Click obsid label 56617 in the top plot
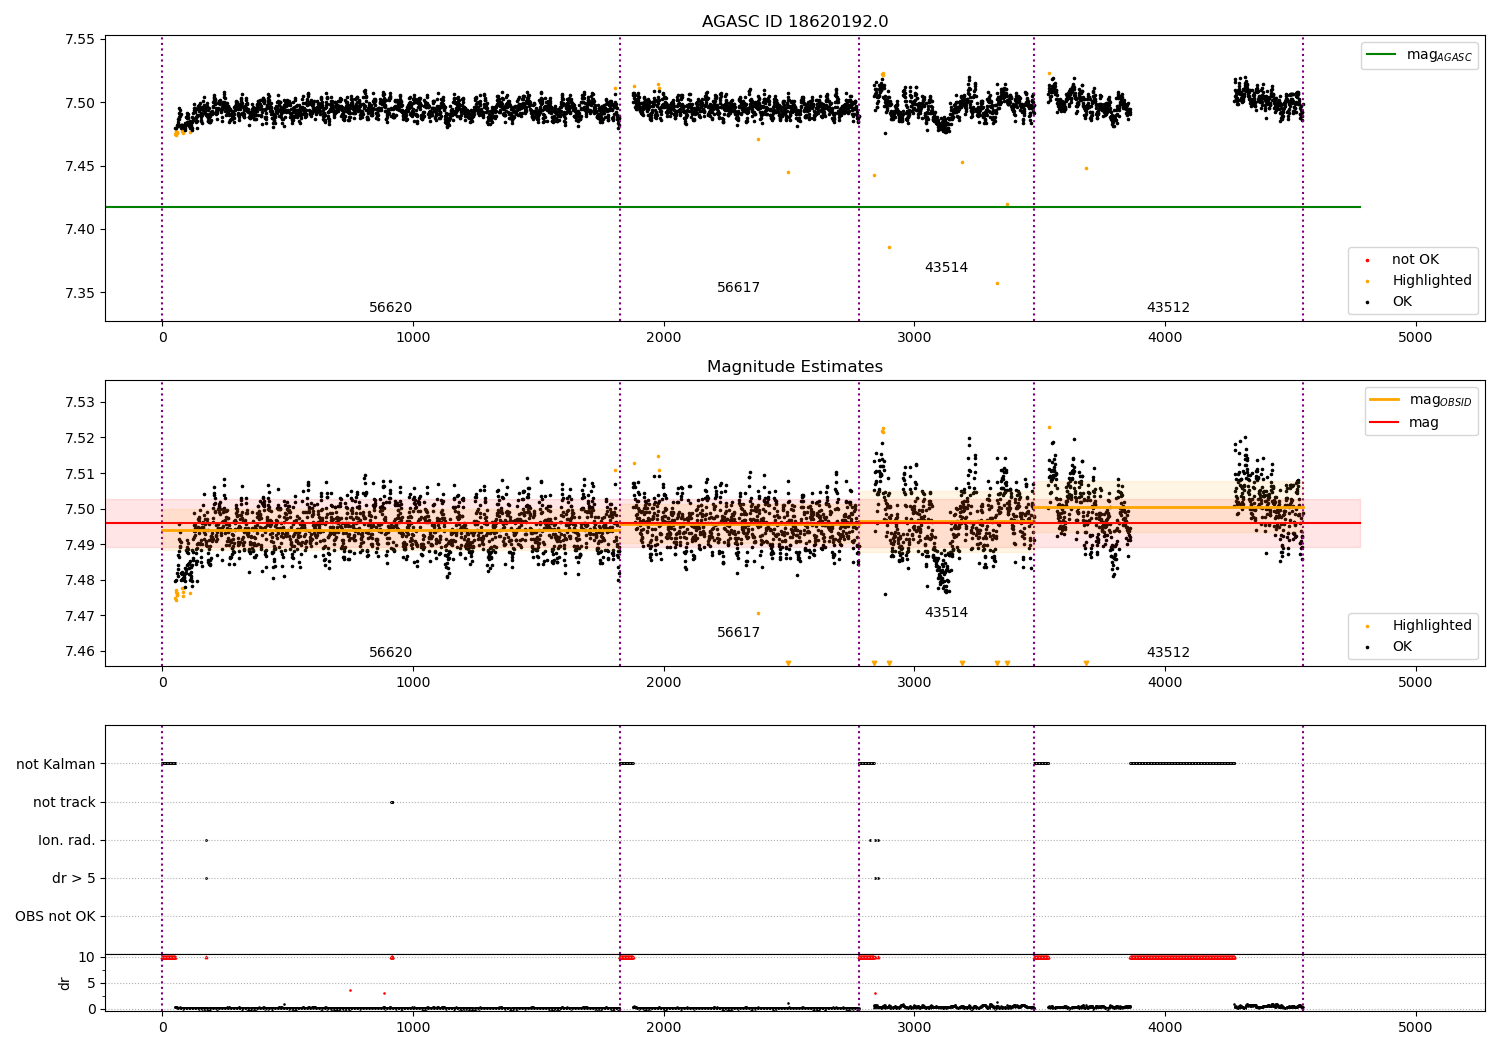Screen dimensions: 1500x1050 pyautogui.click(x=738, y=288)
